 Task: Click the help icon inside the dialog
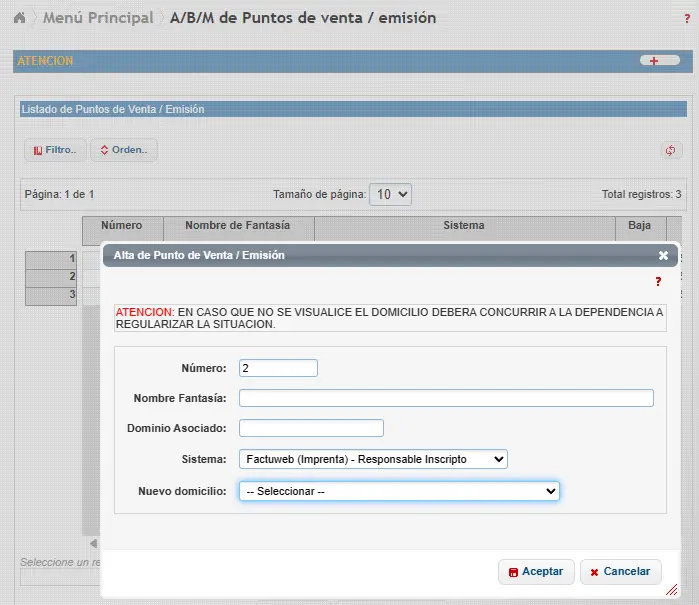click(658, 283)
